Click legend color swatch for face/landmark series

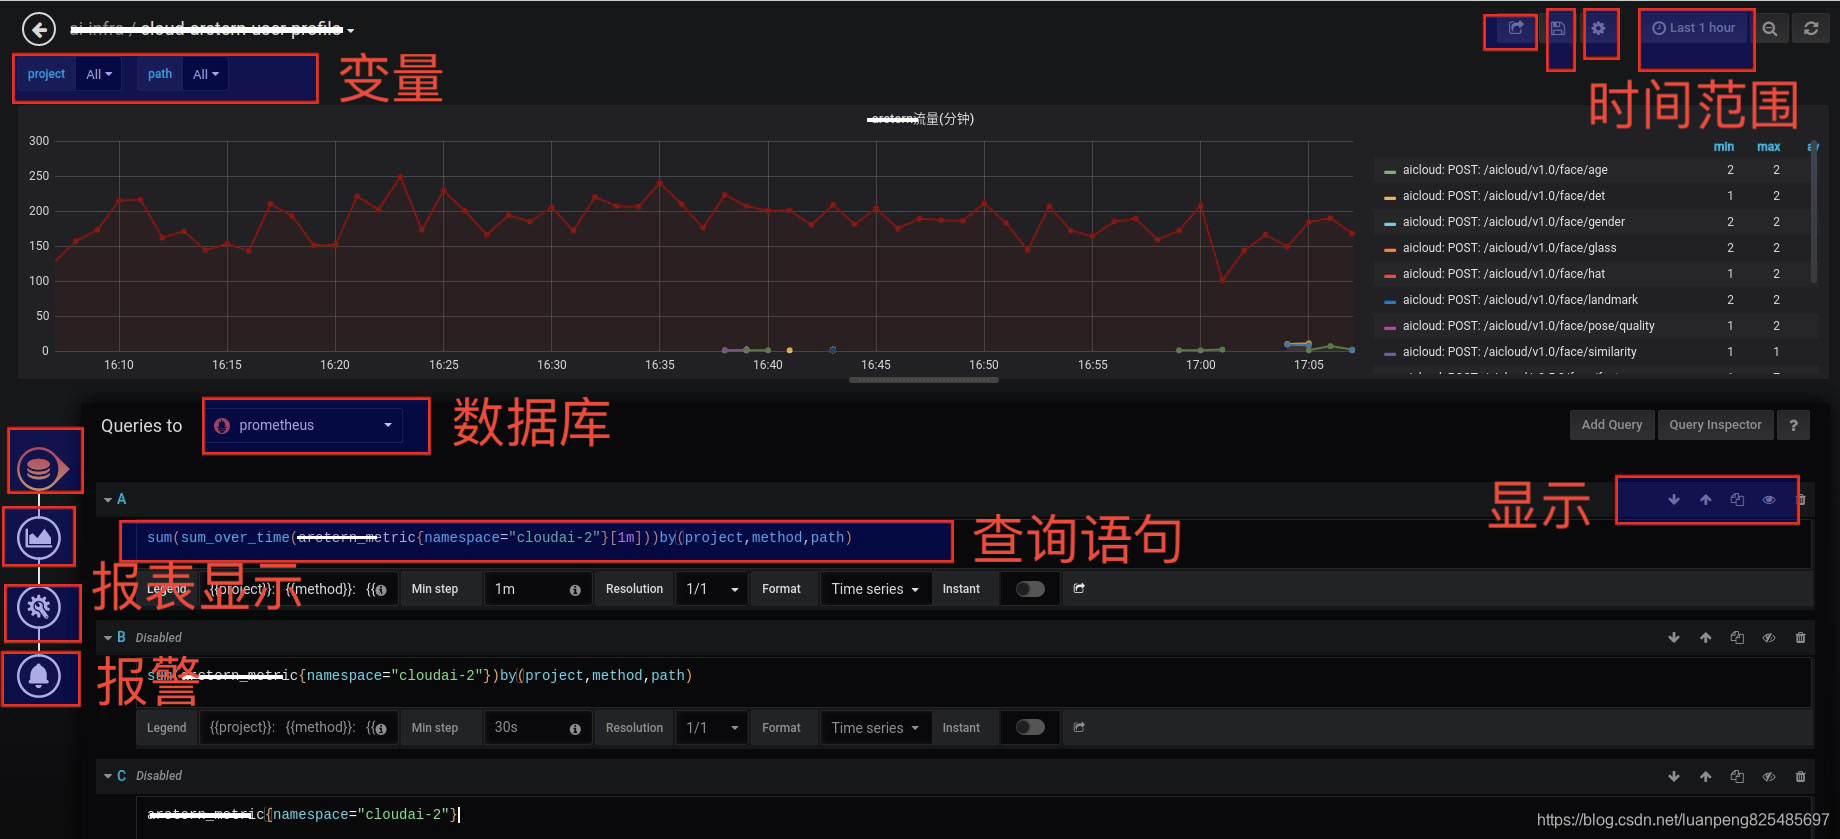pos(1390,301)
